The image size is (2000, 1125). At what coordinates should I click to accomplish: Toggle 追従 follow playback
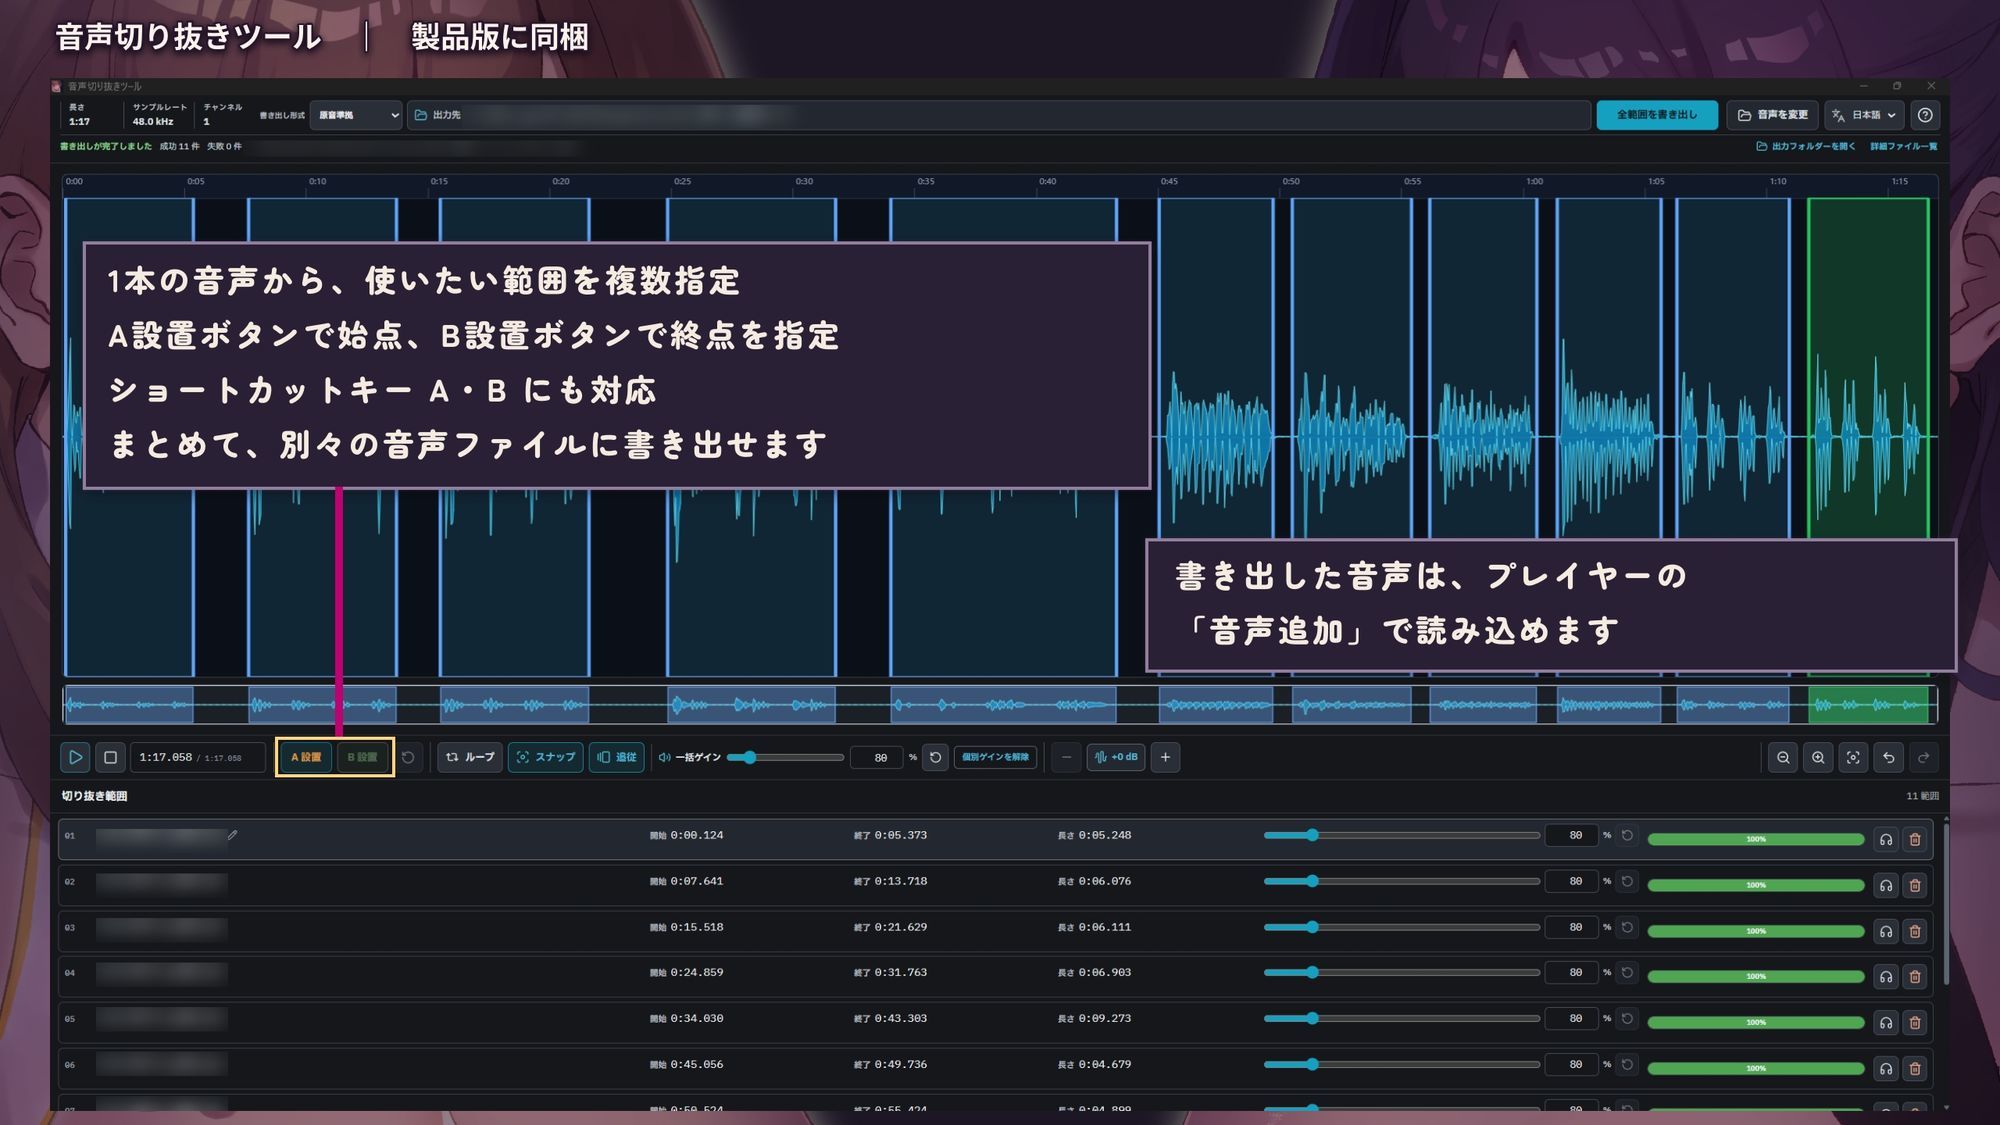coord(617,757)
